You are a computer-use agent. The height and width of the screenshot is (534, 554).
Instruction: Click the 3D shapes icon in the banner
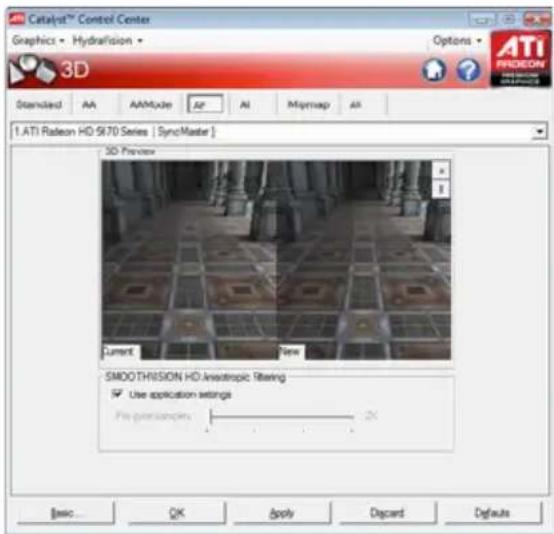coord(32,70)
